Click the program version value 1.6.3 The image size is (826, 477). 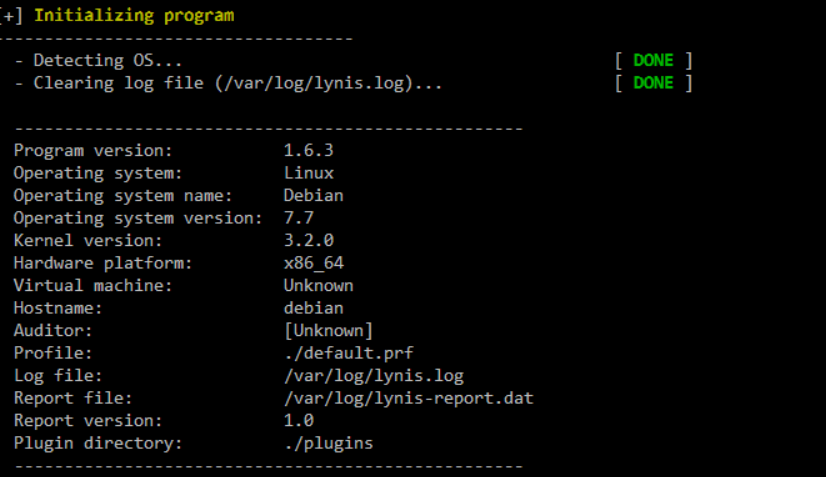(308, 151)
